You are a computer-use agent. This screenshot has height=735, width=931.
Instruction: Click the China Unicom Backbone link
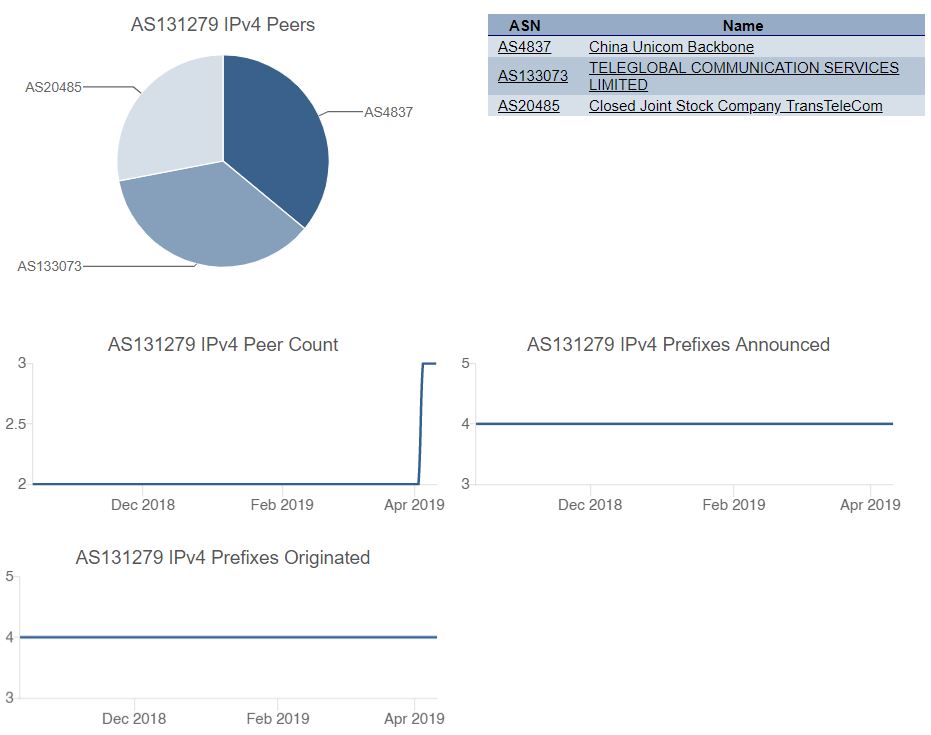point(671,47)
